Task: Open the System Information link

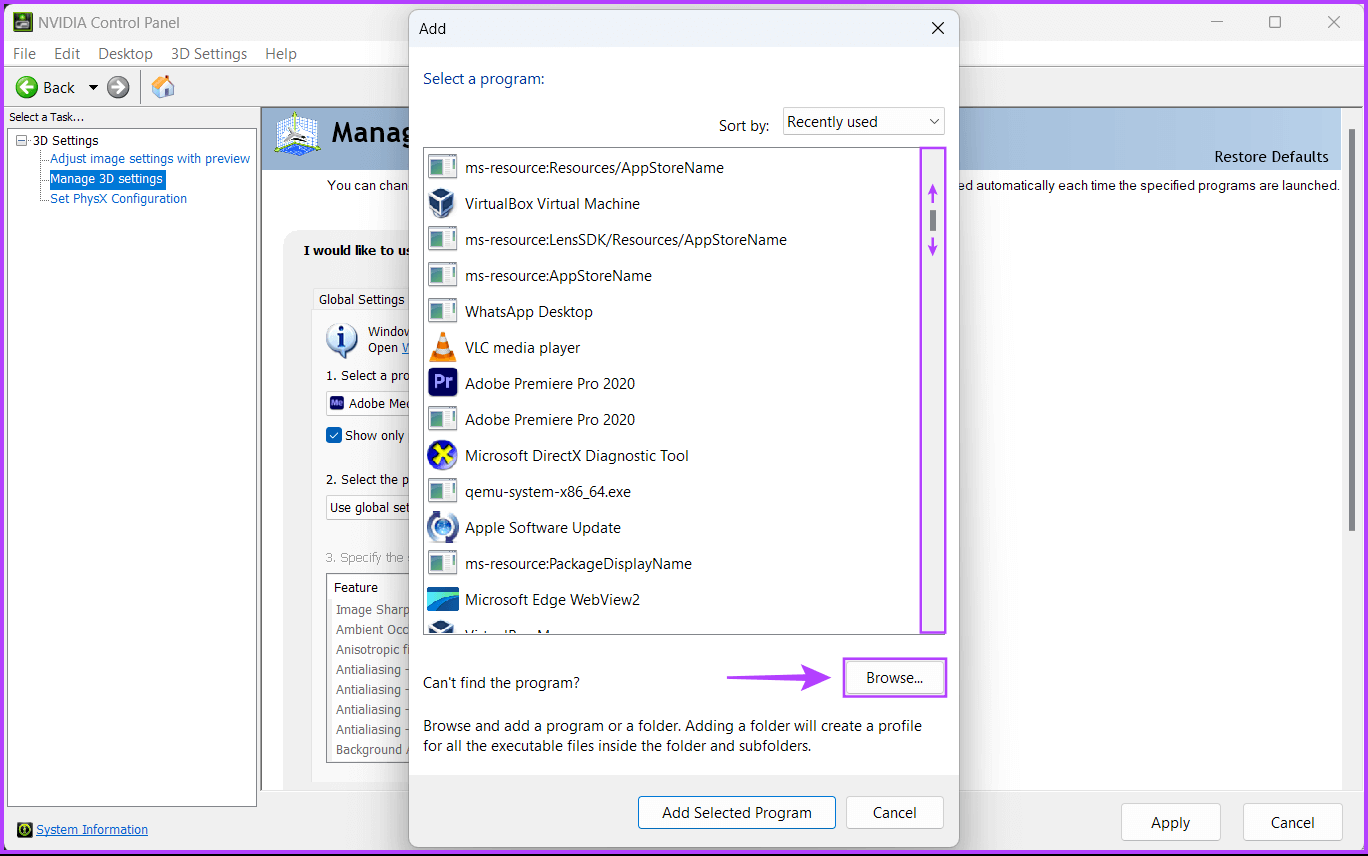Action: pyautogui.click(x=92, y=829)
